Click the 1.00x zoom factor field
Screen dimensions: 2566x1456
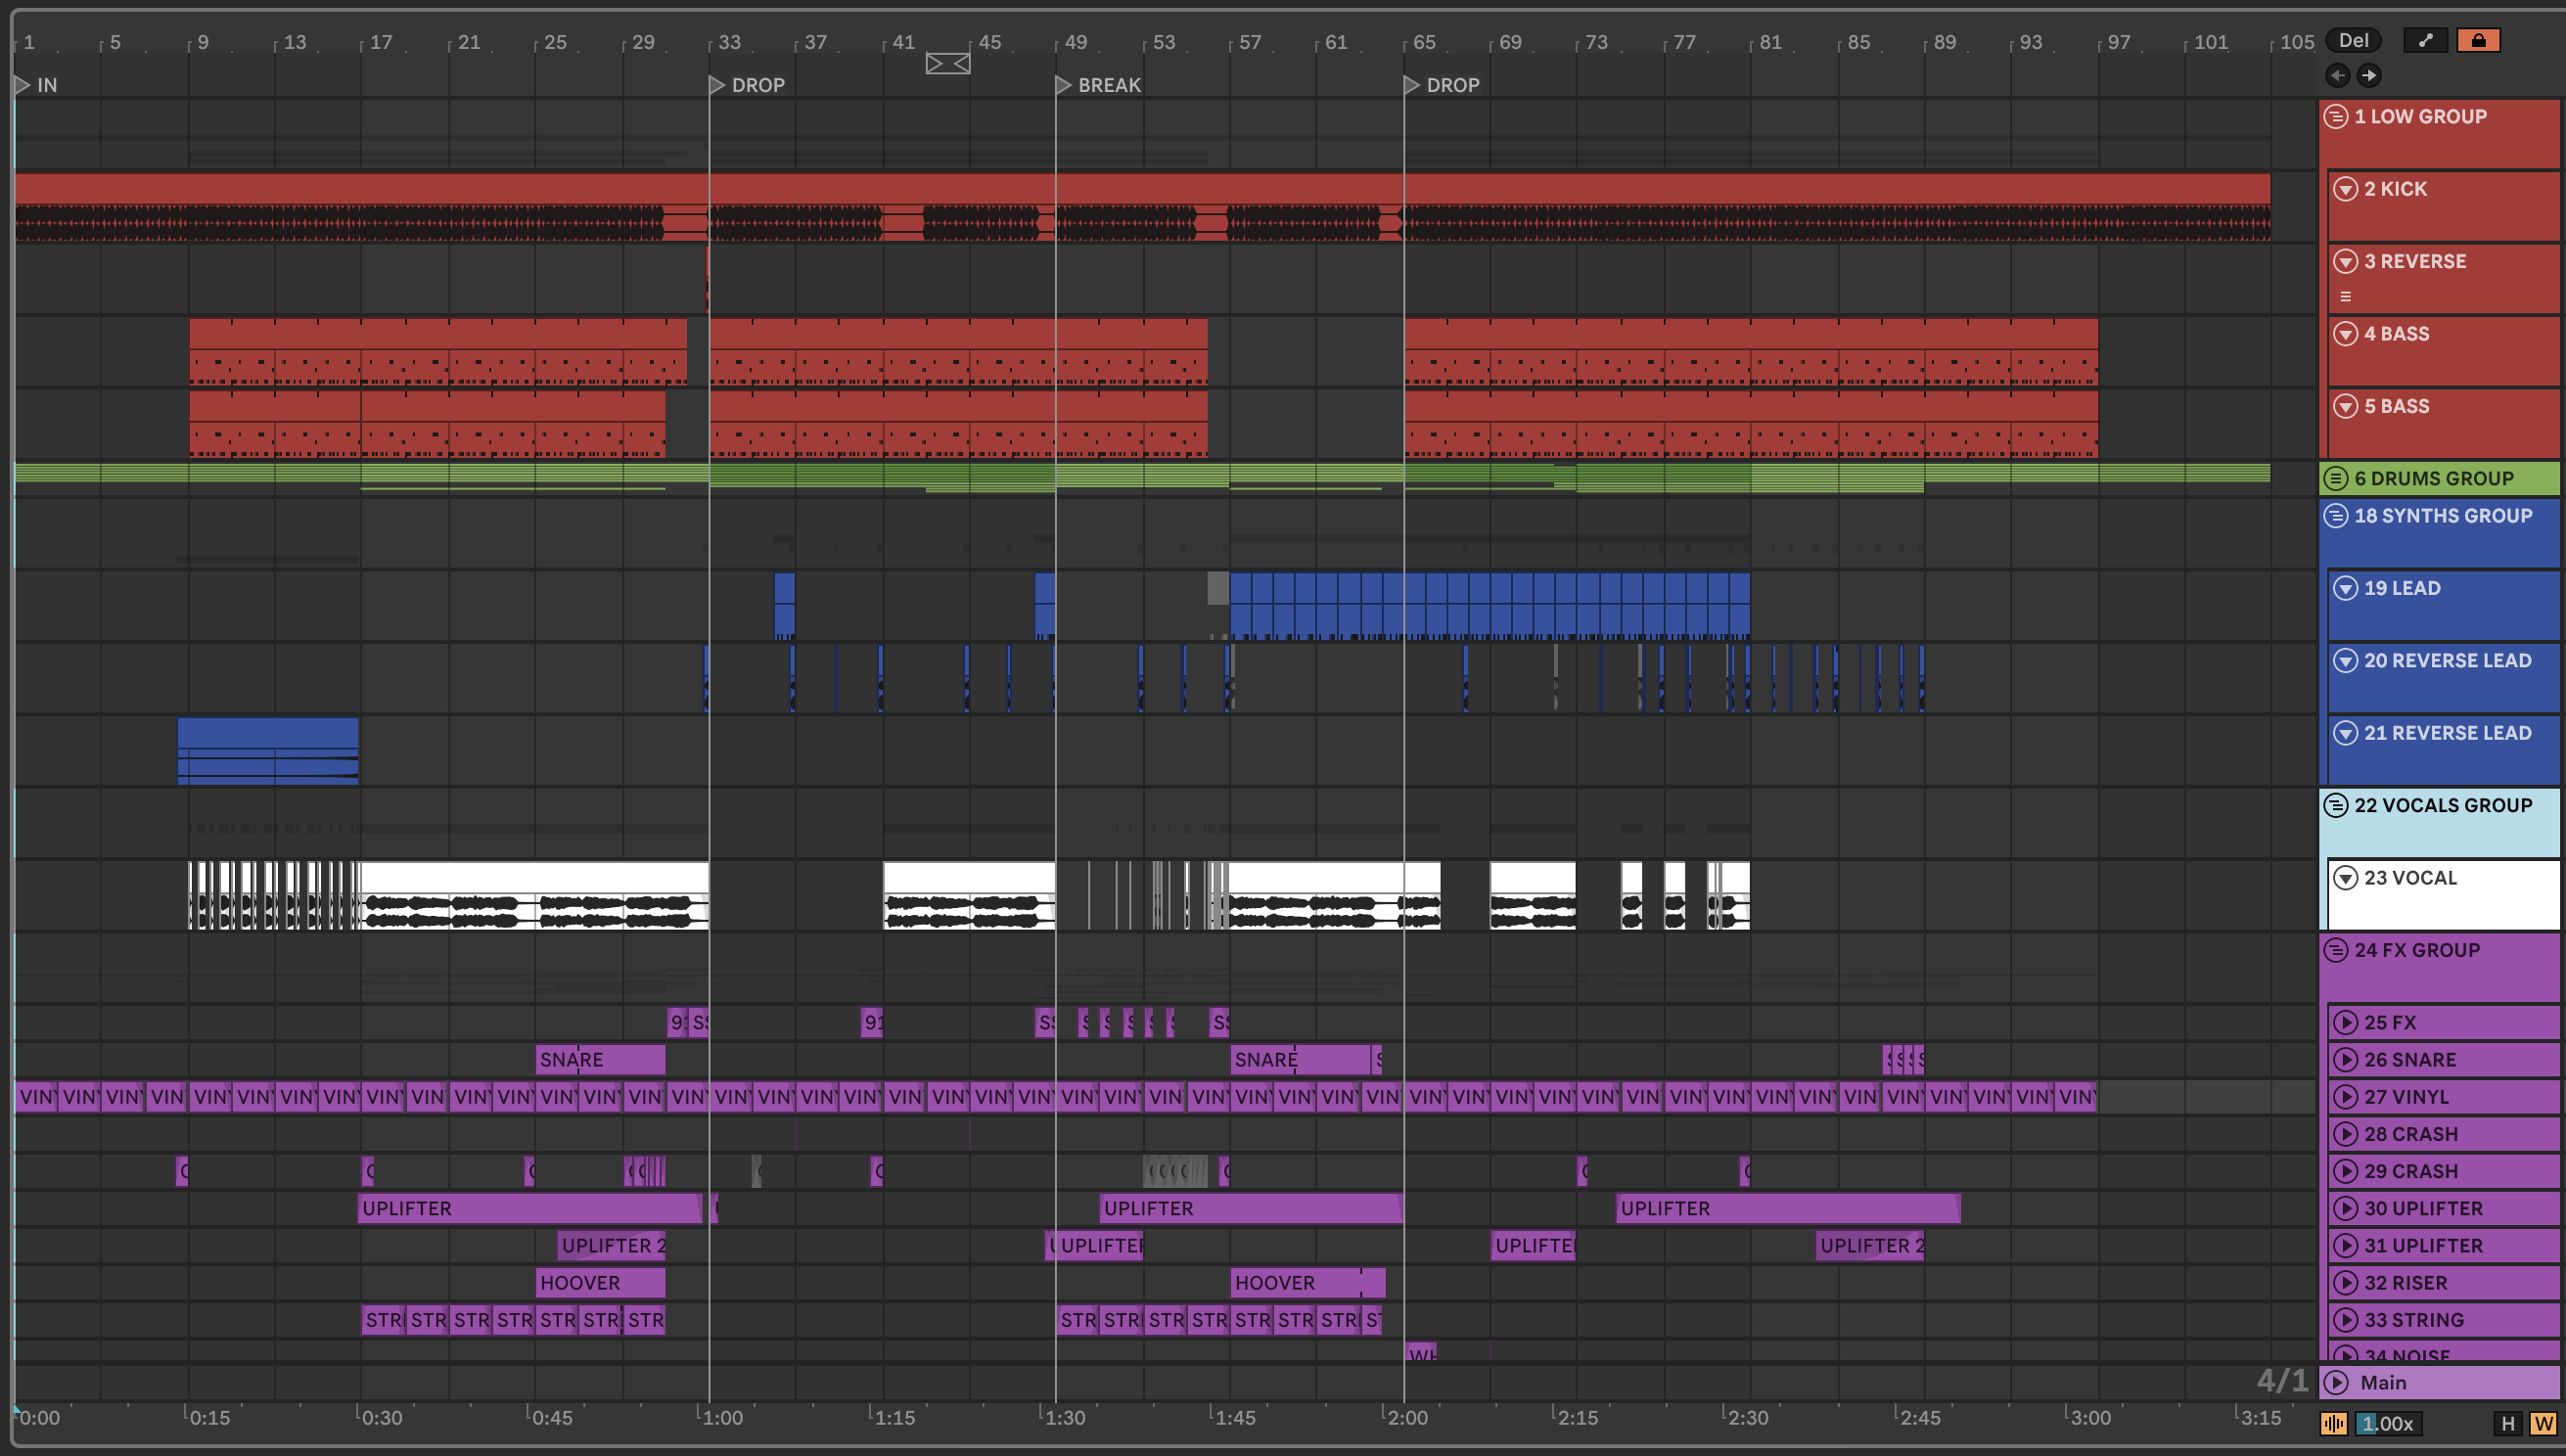[x=2387, y=1423]
